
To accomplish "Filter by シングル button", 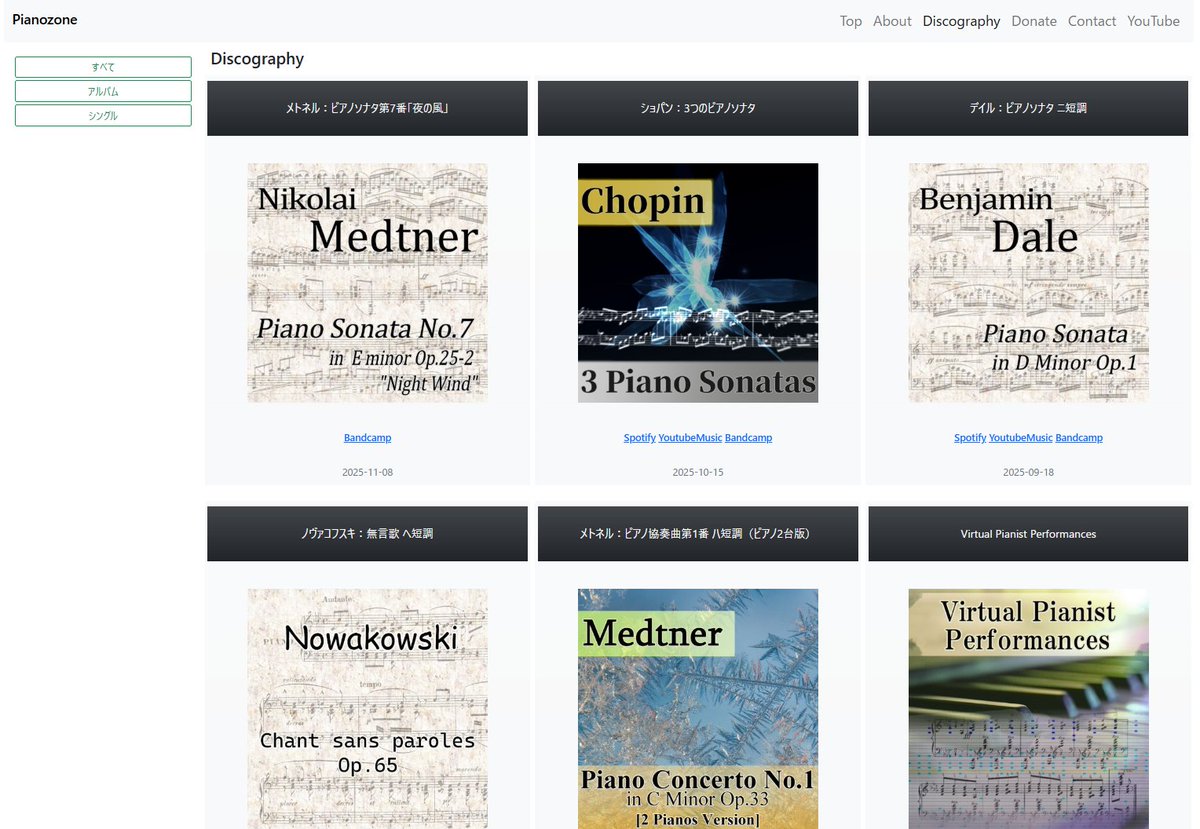I will click(103, 115).
